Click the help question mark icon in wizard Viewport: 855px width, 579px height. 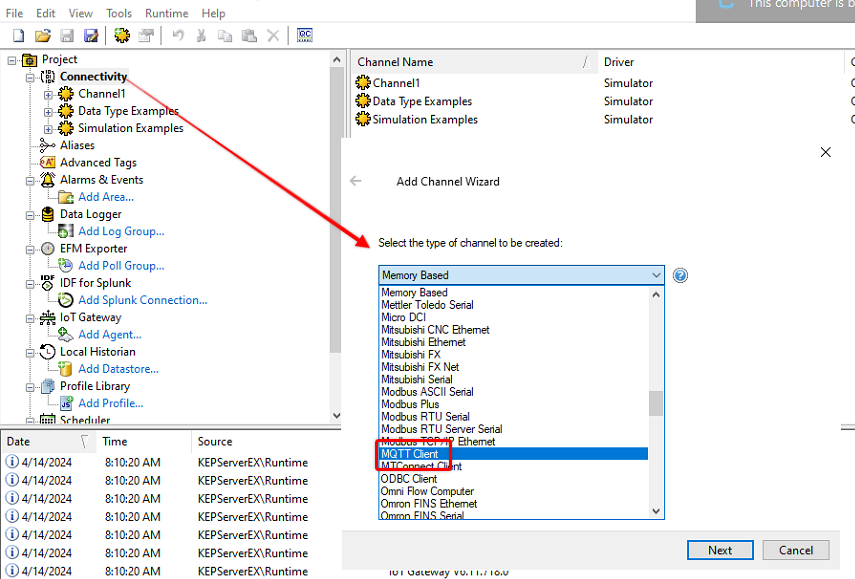click(680, 275)
